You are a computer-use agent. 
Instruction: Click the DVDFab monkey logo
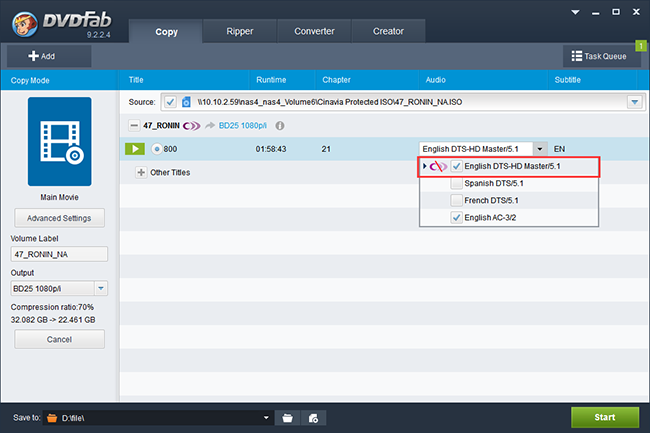point(25,24)
